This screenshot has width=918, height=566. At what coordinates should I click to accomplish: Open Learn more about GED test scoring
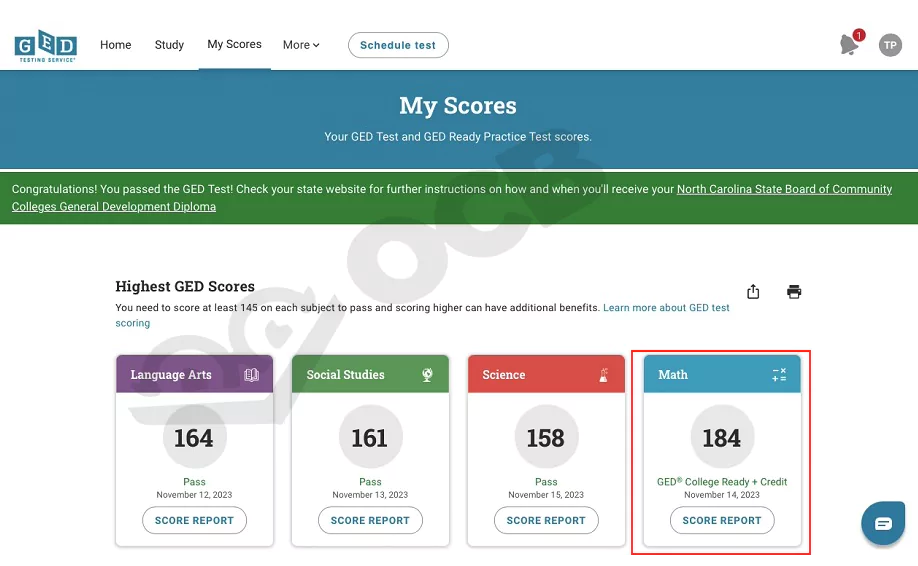click(x=666, y=308)
